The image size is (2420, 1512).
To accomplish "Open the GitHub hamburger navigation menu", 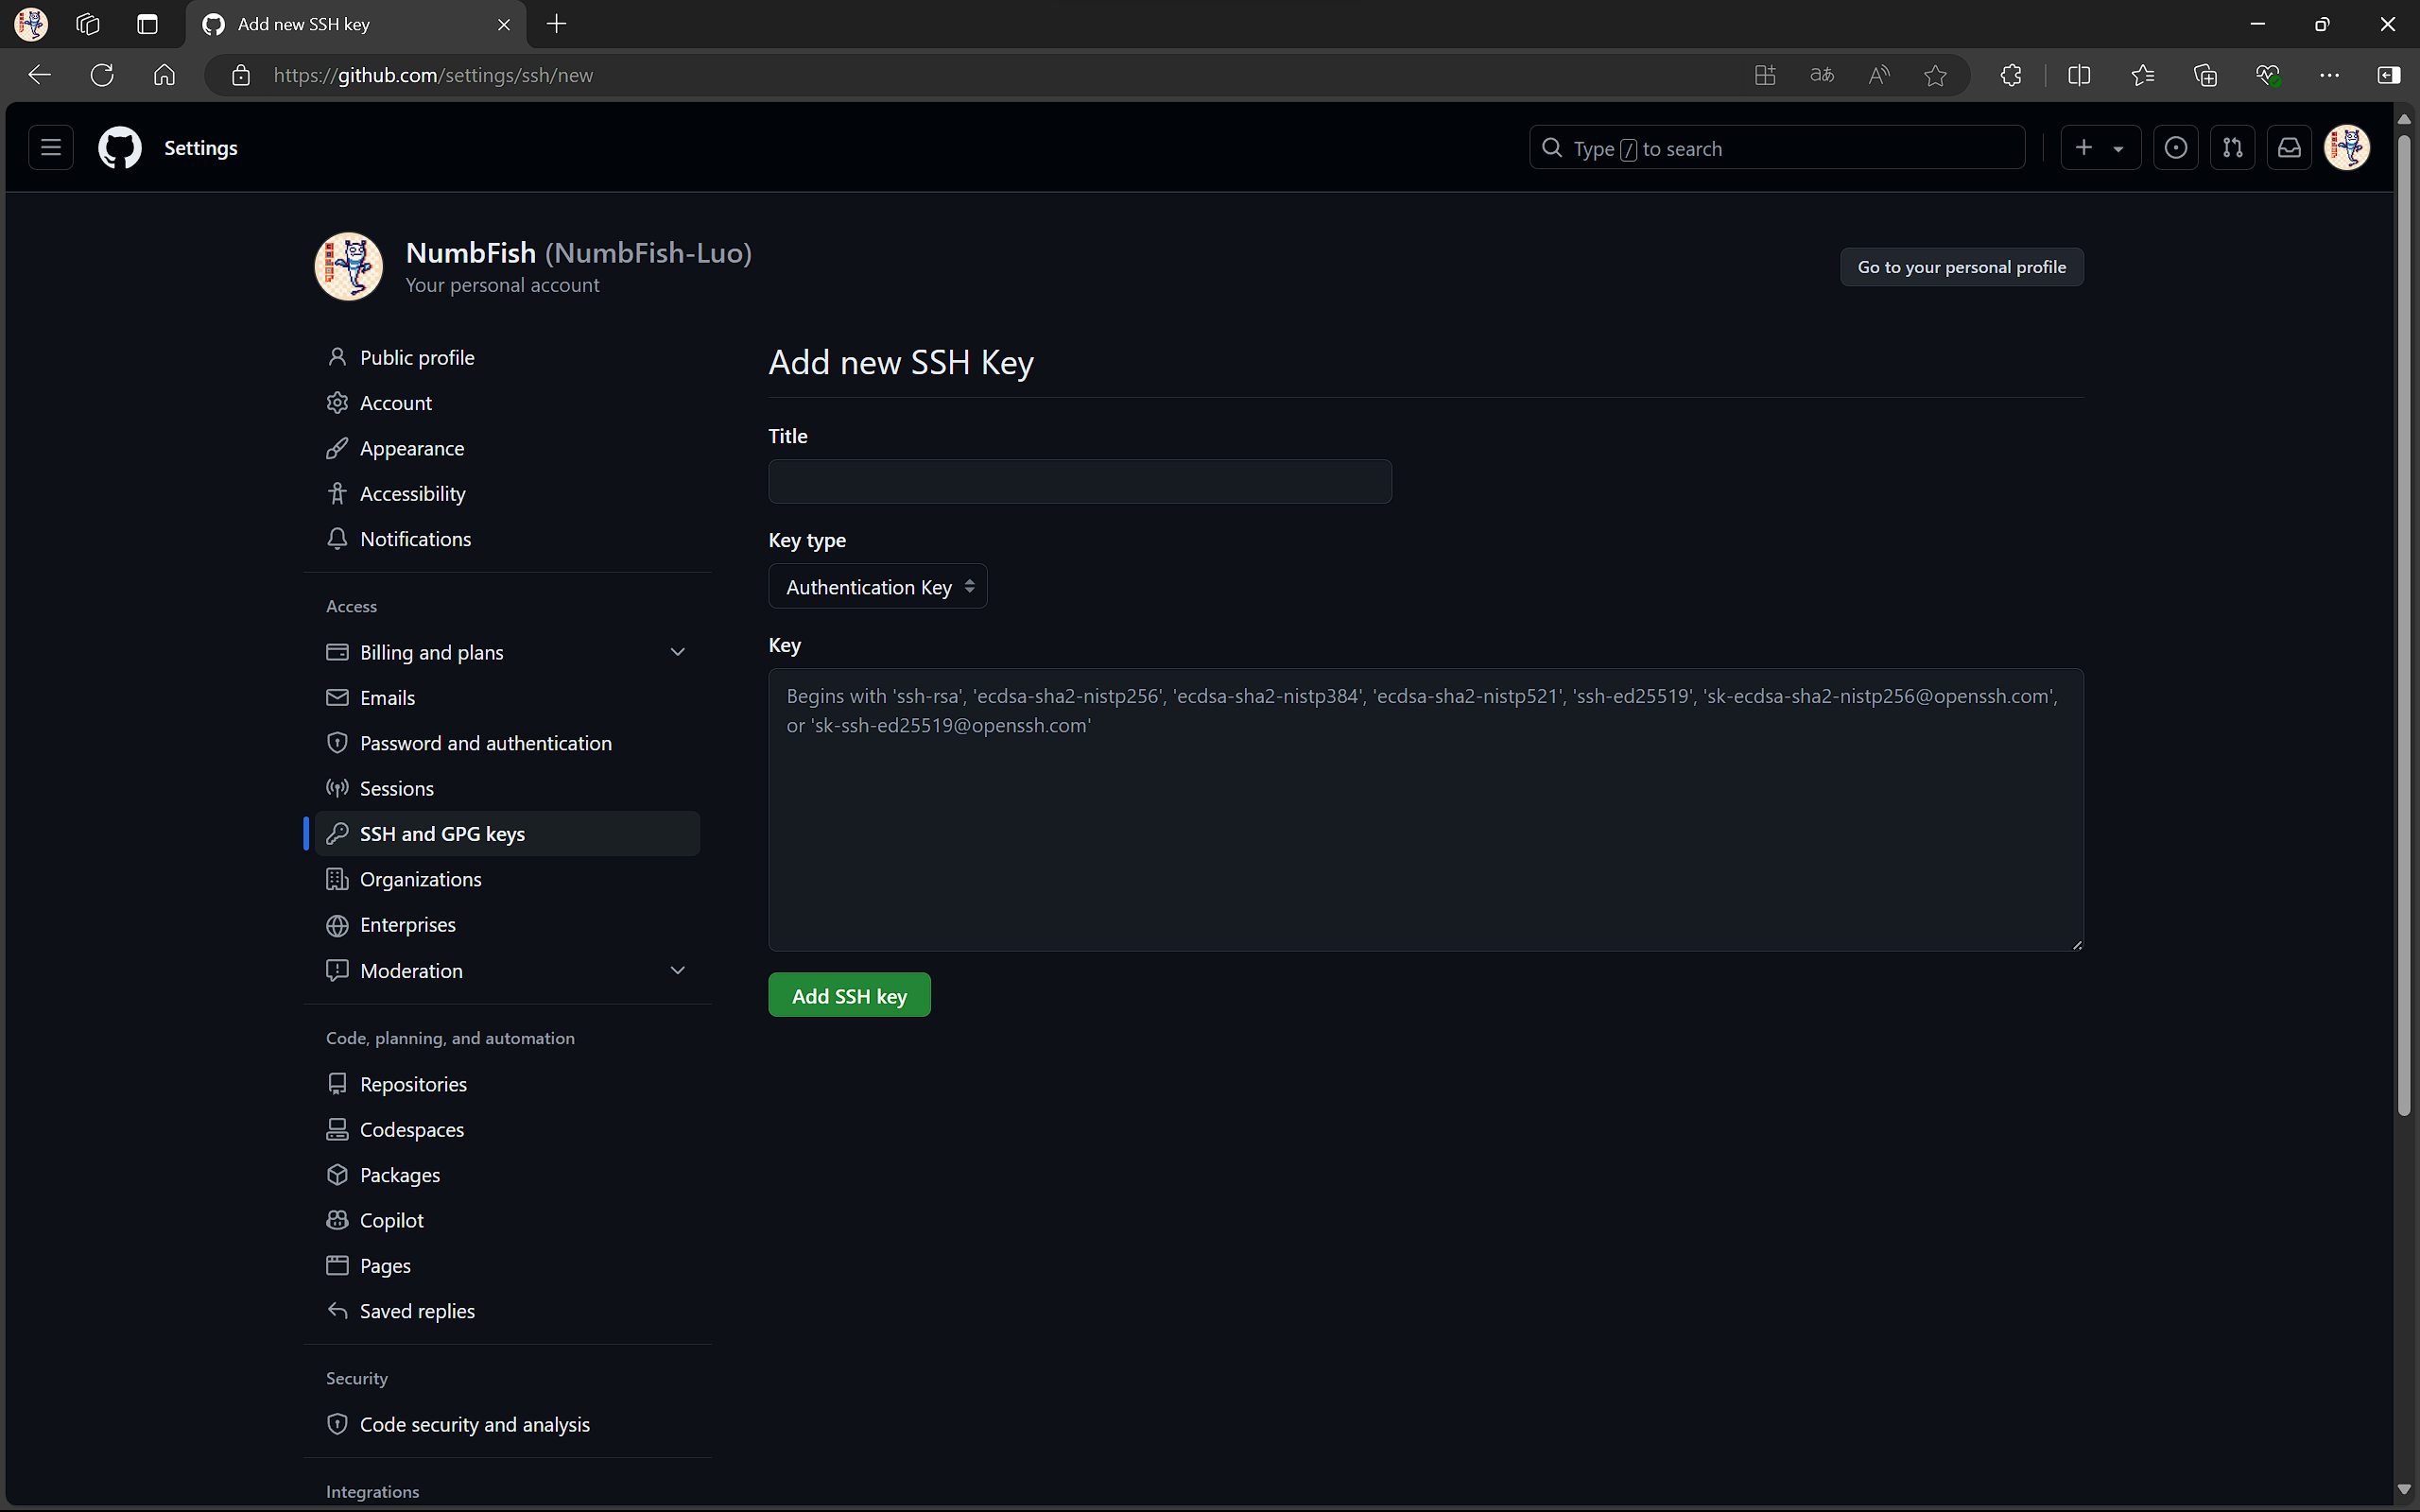I will tap(51, 148).
